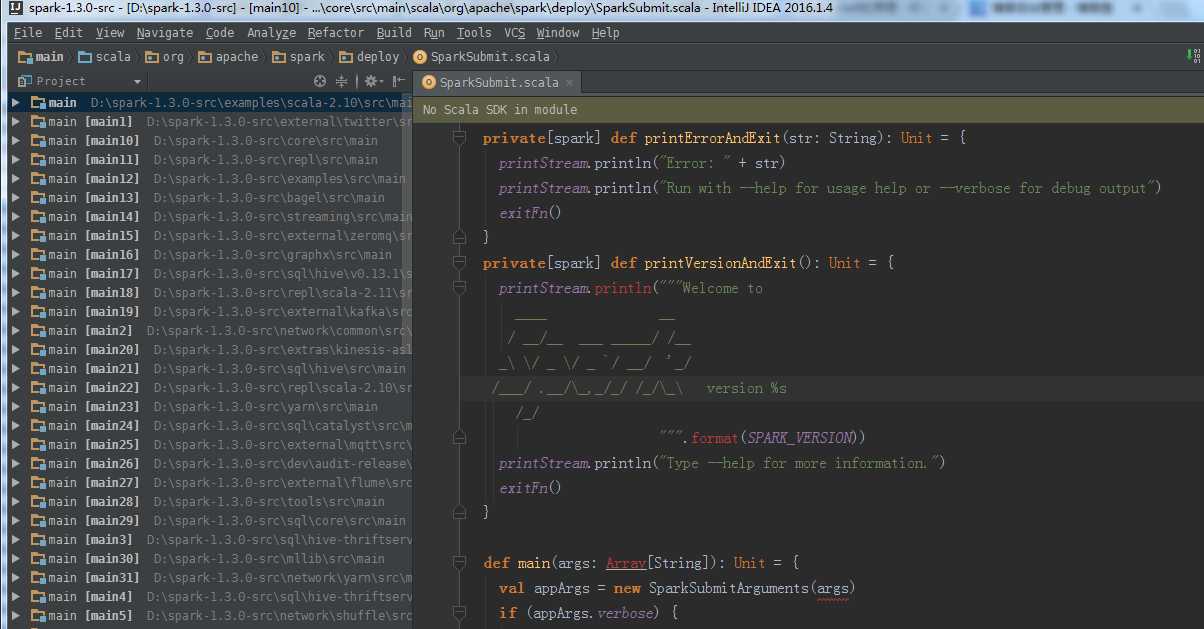Open the Navigate menu
This screenshot has height=629, width=1204.
tap(165, 32)
